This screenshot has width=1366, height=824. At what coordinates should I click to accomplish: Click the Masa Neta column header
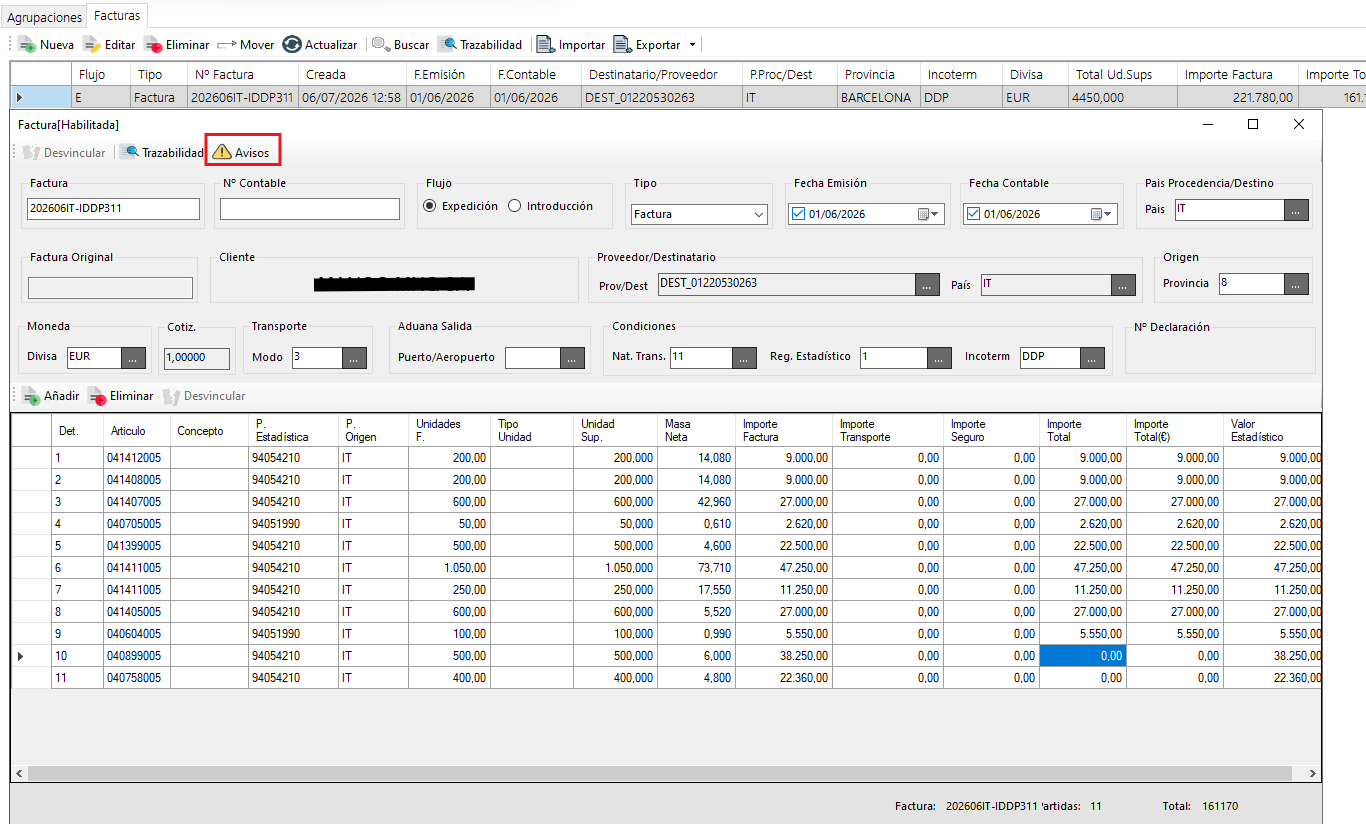(x=697, y=430)
